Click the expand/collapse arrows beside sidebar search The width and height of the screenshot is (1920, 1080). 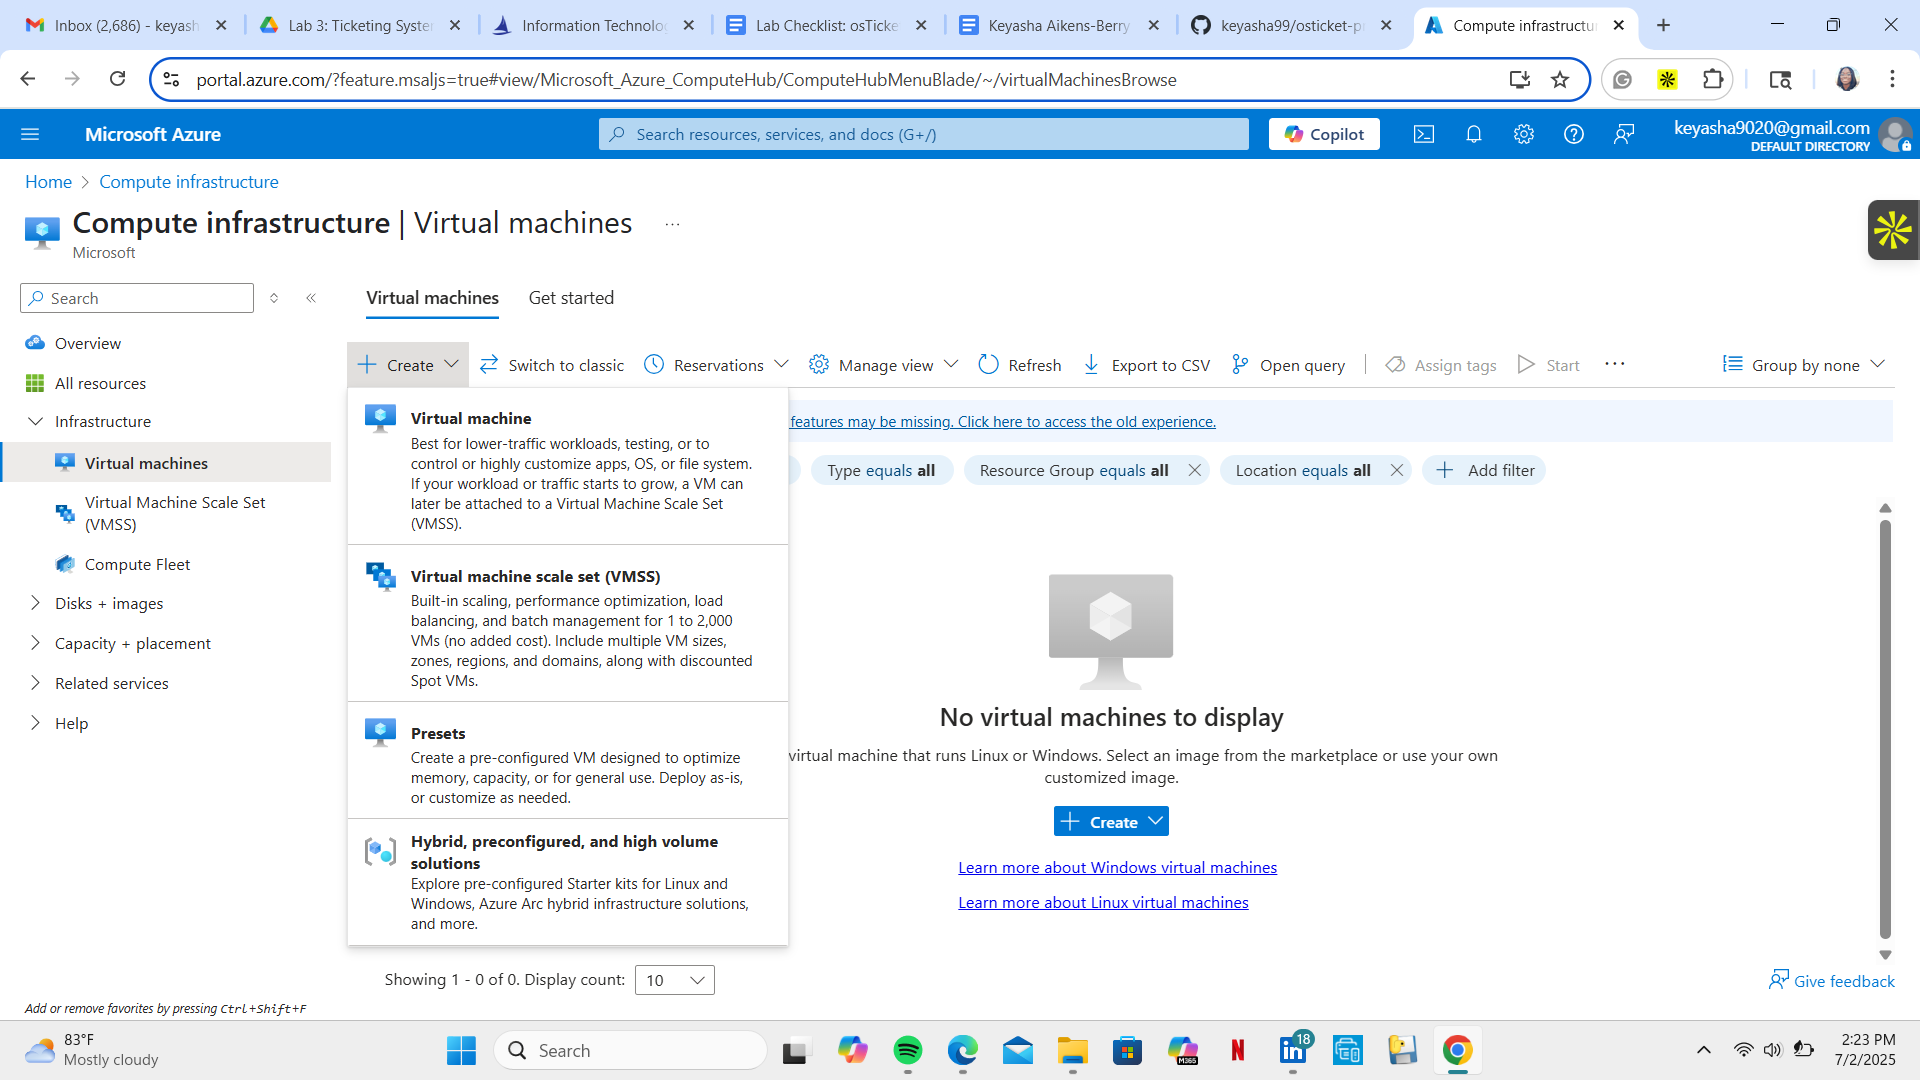[x=274, y=298]
